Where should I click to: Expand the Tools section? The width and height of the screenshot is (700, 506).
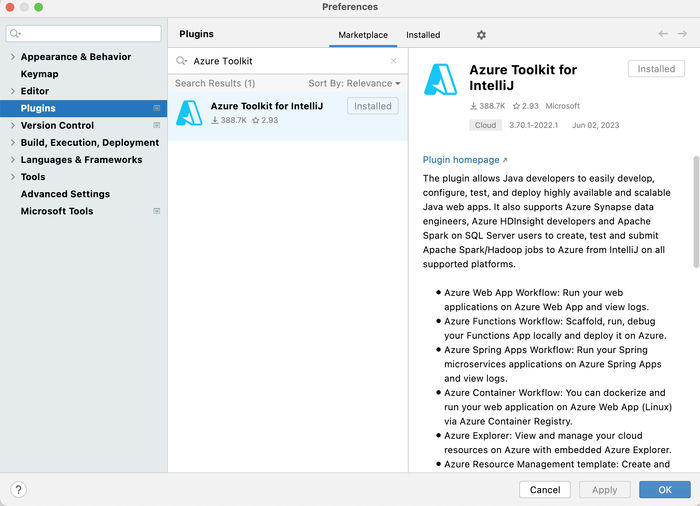(x=12, y=177)
